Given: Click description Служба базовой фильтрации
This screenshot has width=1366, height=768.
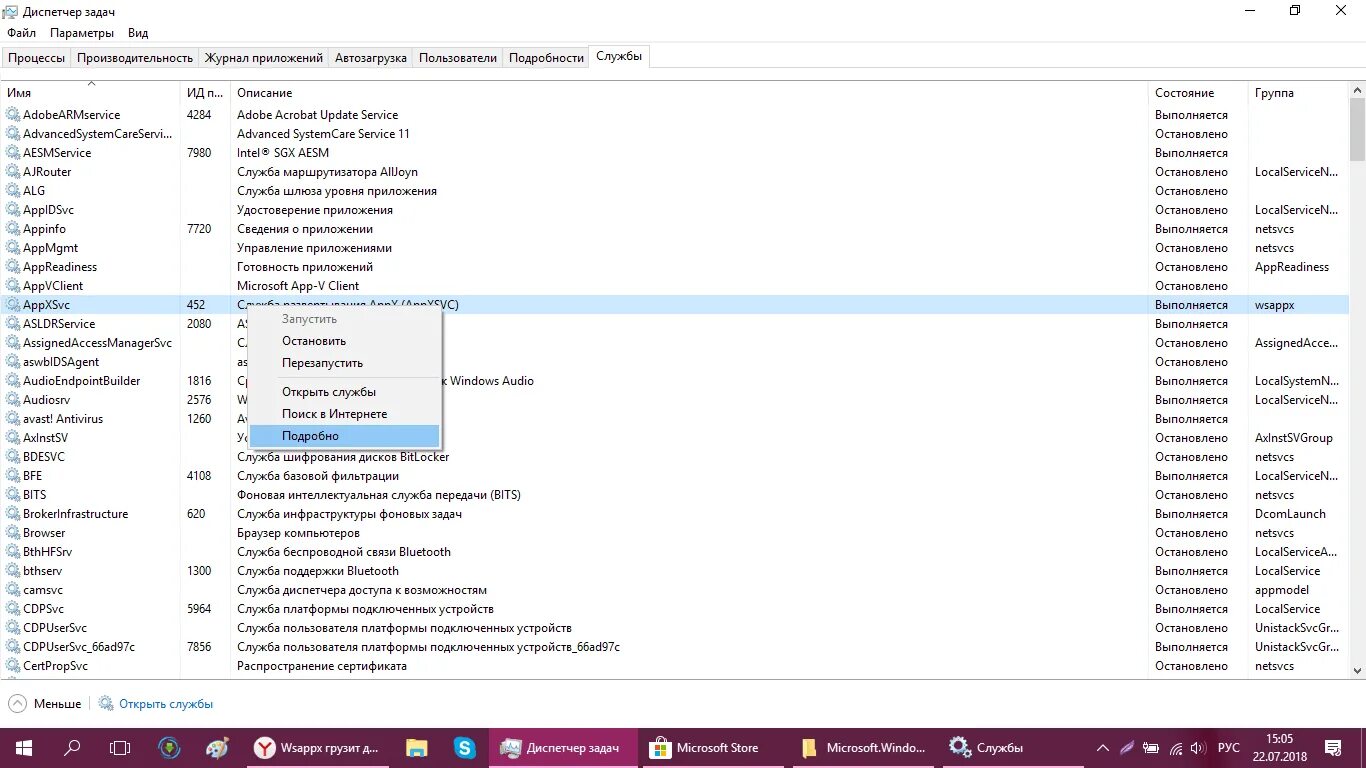Looking at the screenshot, I should pyautogui.click(x=318, y=476).
